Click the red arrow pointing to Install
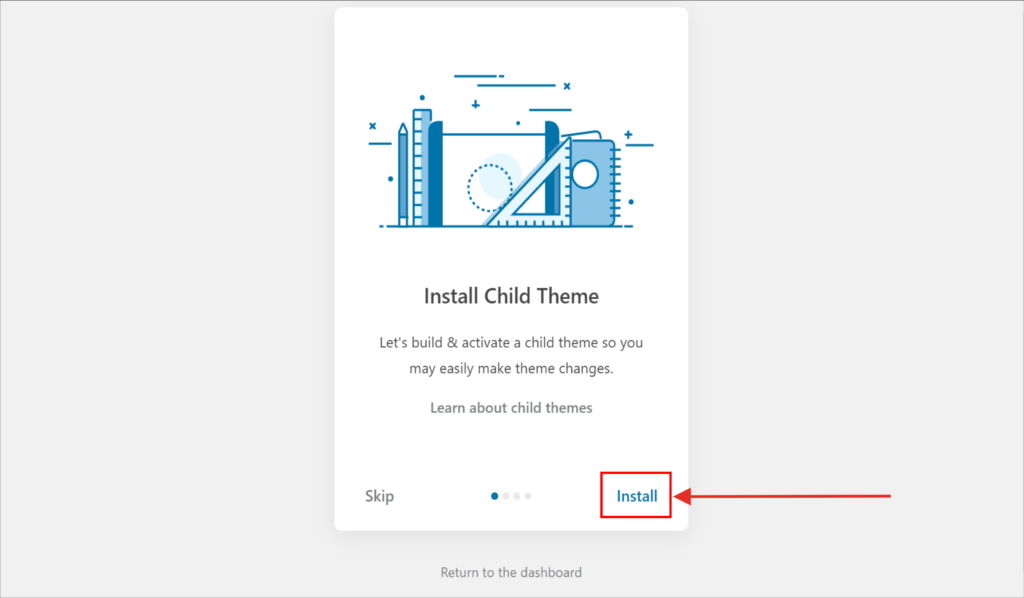This screenshot has height=598, width=1024. (x=785, y=496)
